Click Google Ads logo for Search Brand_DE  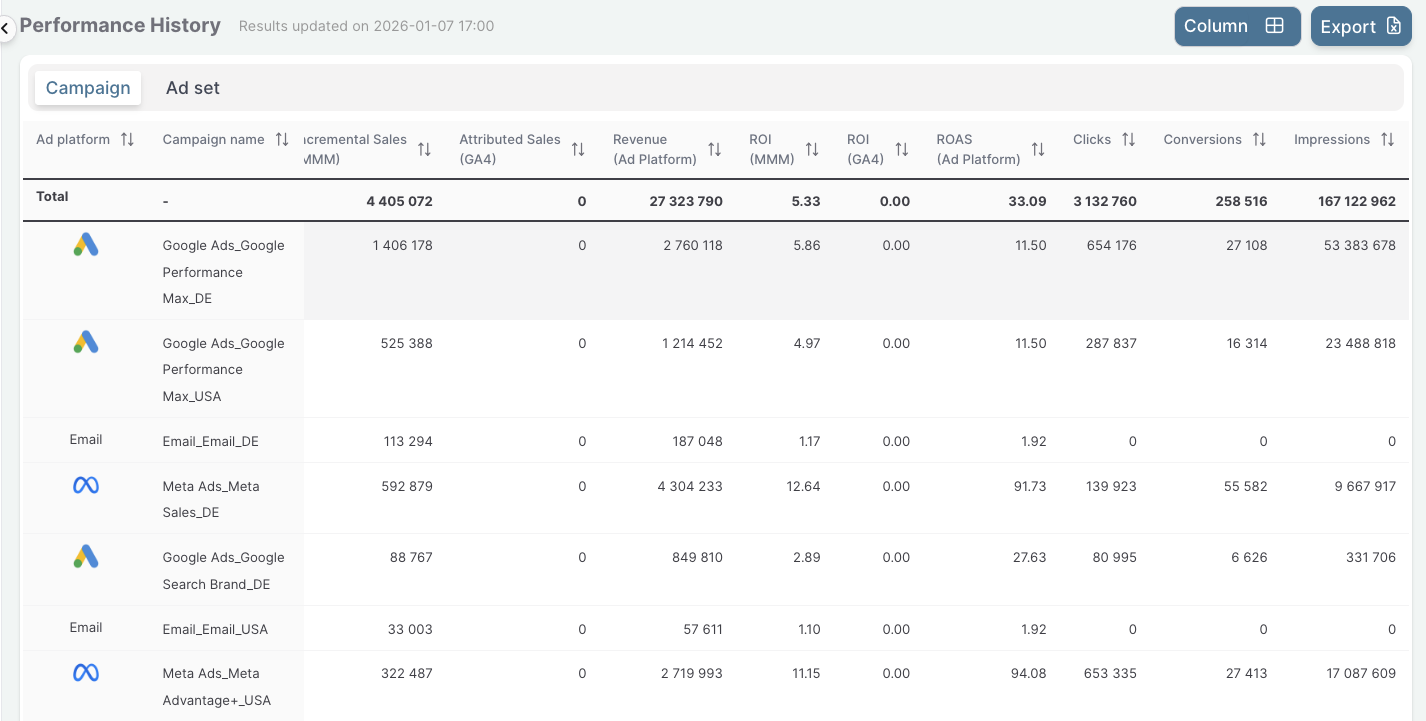click(86, 557)
